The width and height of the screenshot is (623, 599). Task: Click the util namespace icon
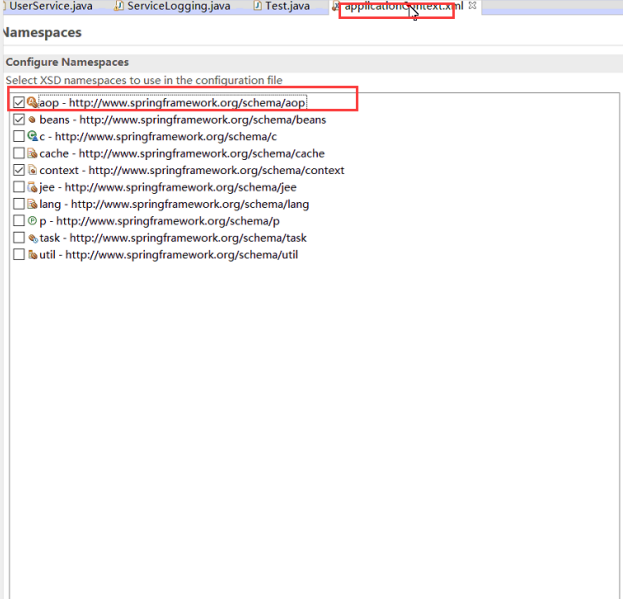[x=32, y=255]
